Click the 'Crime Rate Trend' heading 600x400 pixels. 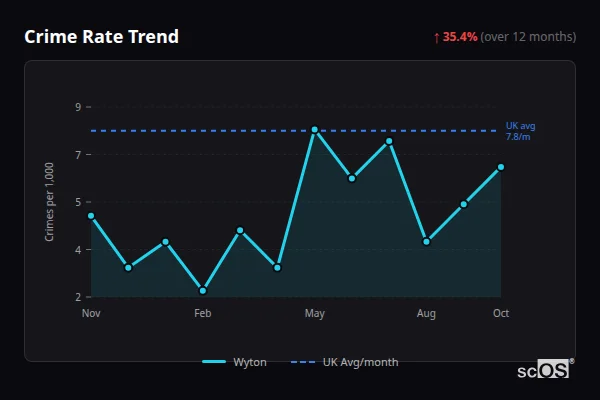[x=101, y=37]
